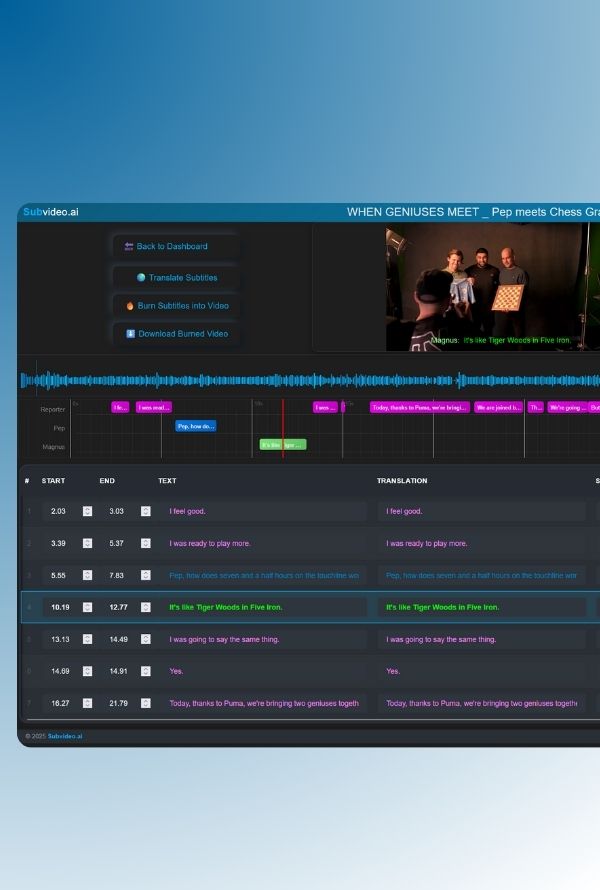Click the Magnus track label
The image size is (600, 890).
(54, 447)
